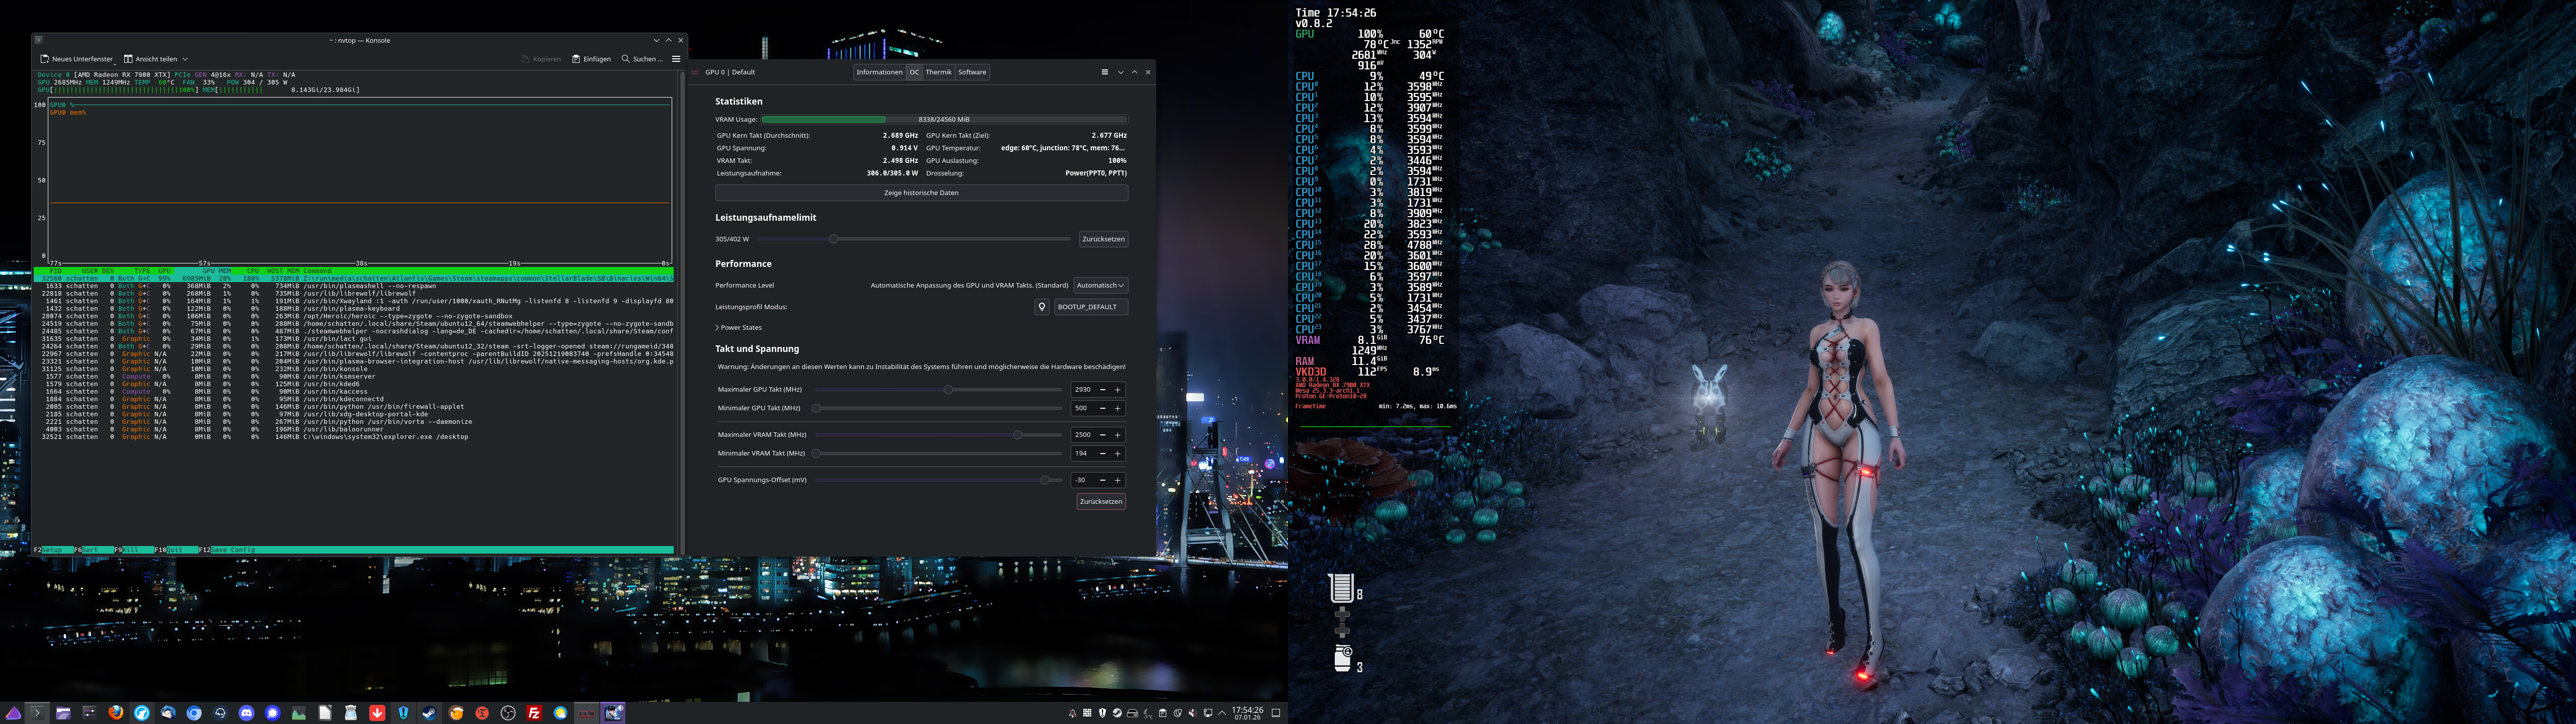Click the Steam taskbar icon

pos(429,713)
